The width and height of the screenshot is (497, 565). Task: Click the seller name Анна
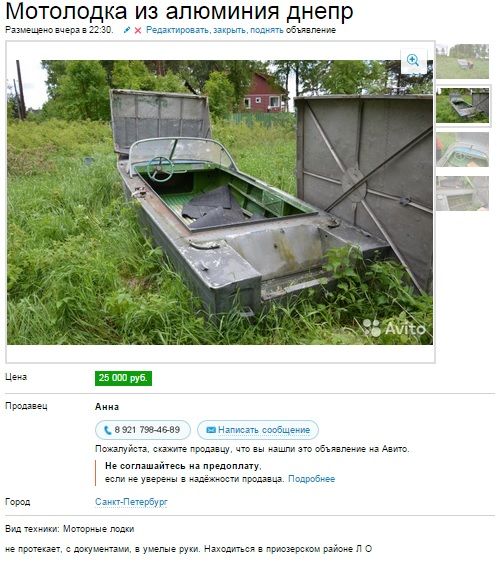[107, 407]
